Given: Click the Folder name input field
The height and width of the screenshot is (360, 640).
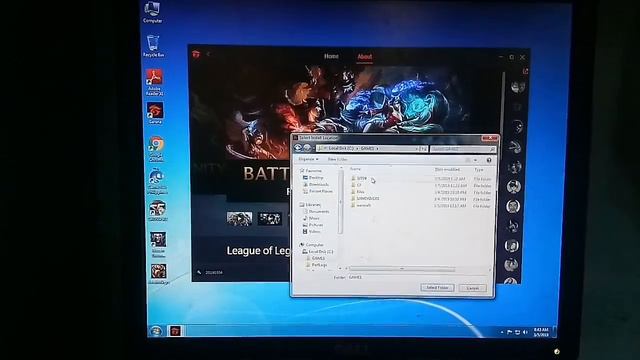Looking at the screenshot, I should coord(417,277).
